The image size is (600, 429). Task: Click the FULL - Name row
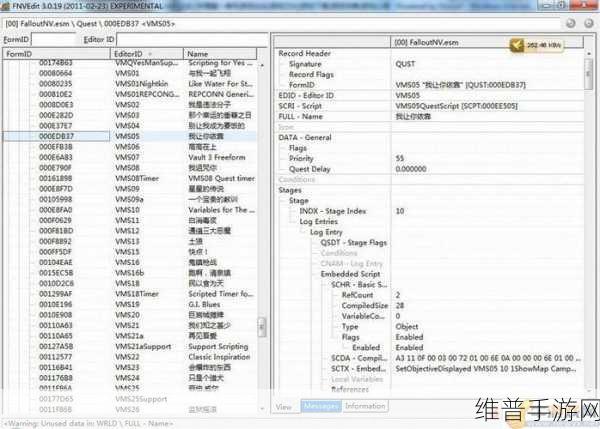(429, 117)
